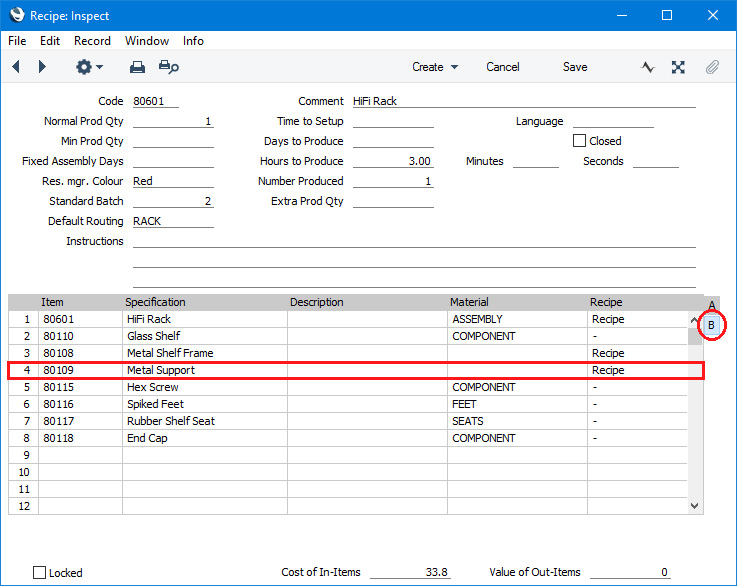Click the Res. mgr. Colour field Red
Image resolution: width=737 pixels, height=586 pixels.
tap(172, 181)
